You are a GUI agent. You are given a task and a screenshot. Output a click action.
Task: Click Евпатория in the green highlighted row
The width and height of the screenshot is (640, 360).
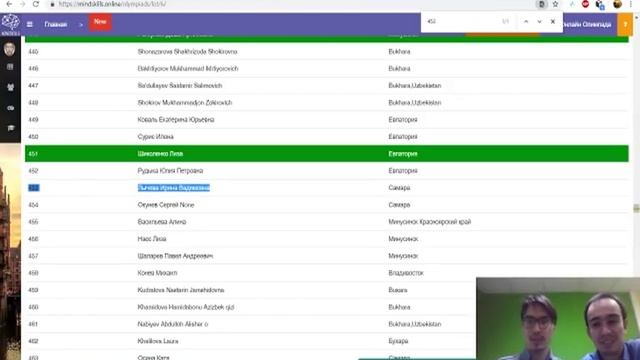click(x=402, y=154)
